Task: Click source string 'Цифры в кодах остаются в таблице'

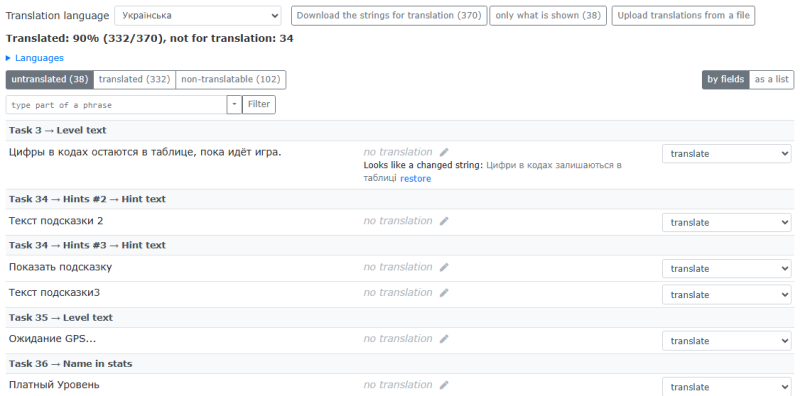Action: [145, 152]
